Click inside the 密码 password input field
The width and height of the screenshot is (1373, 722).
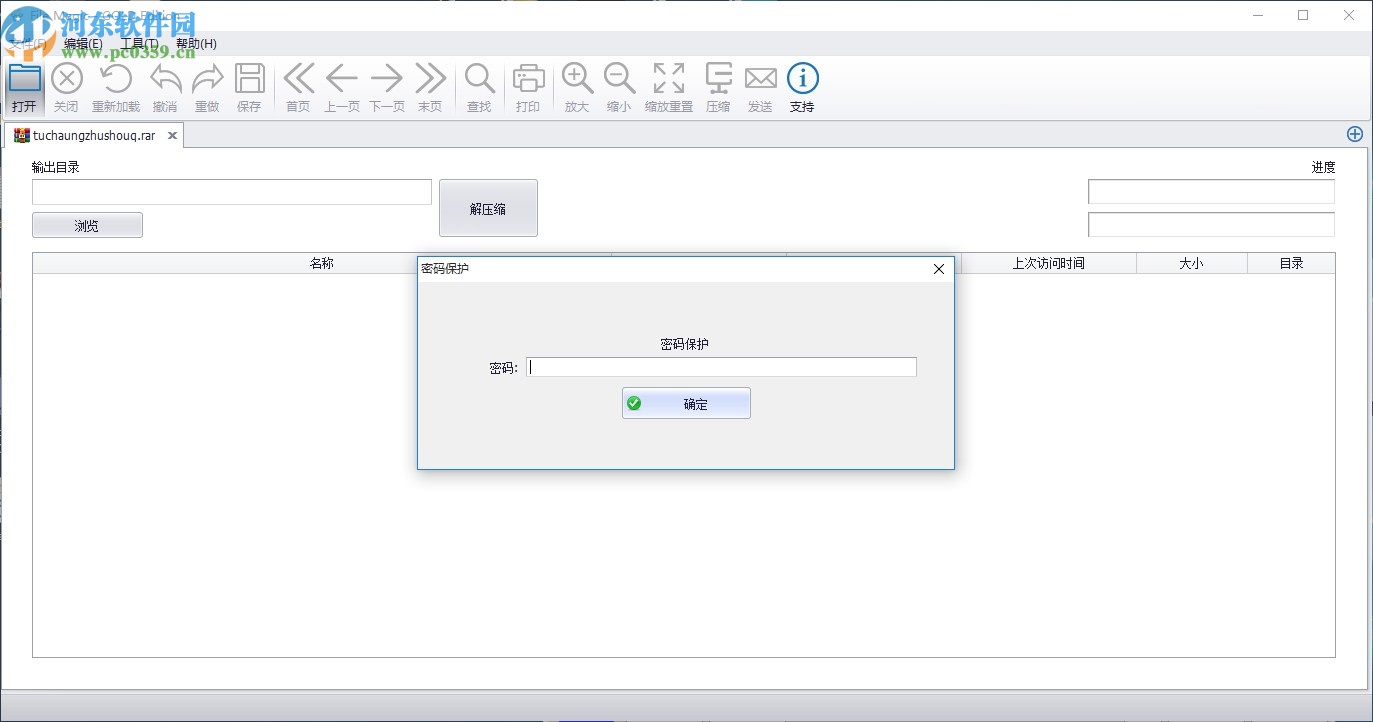[x=720, y=366]
